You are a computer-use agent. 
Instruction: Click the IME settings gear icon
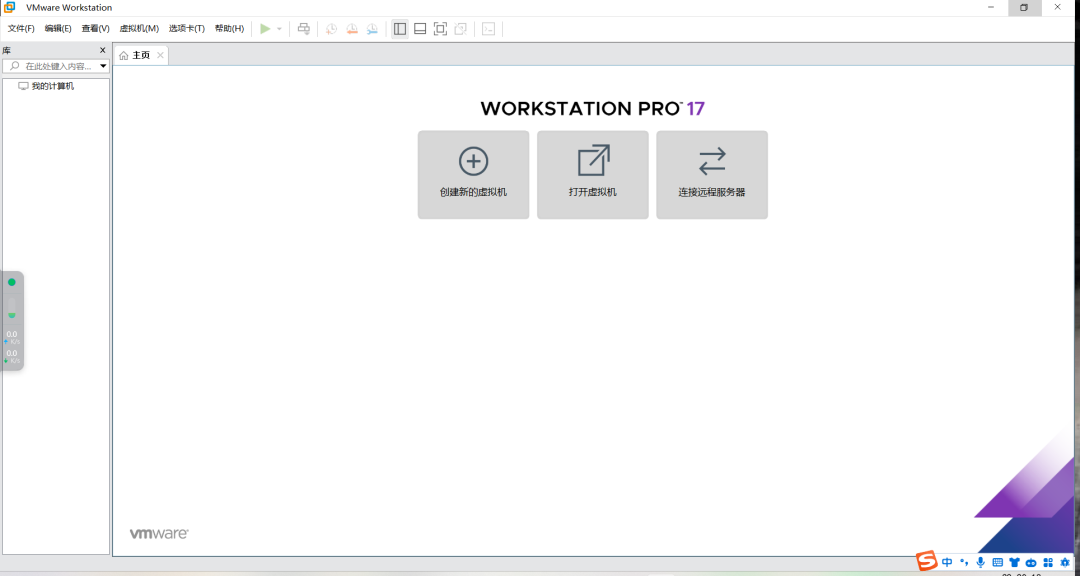pos(1065,563)
